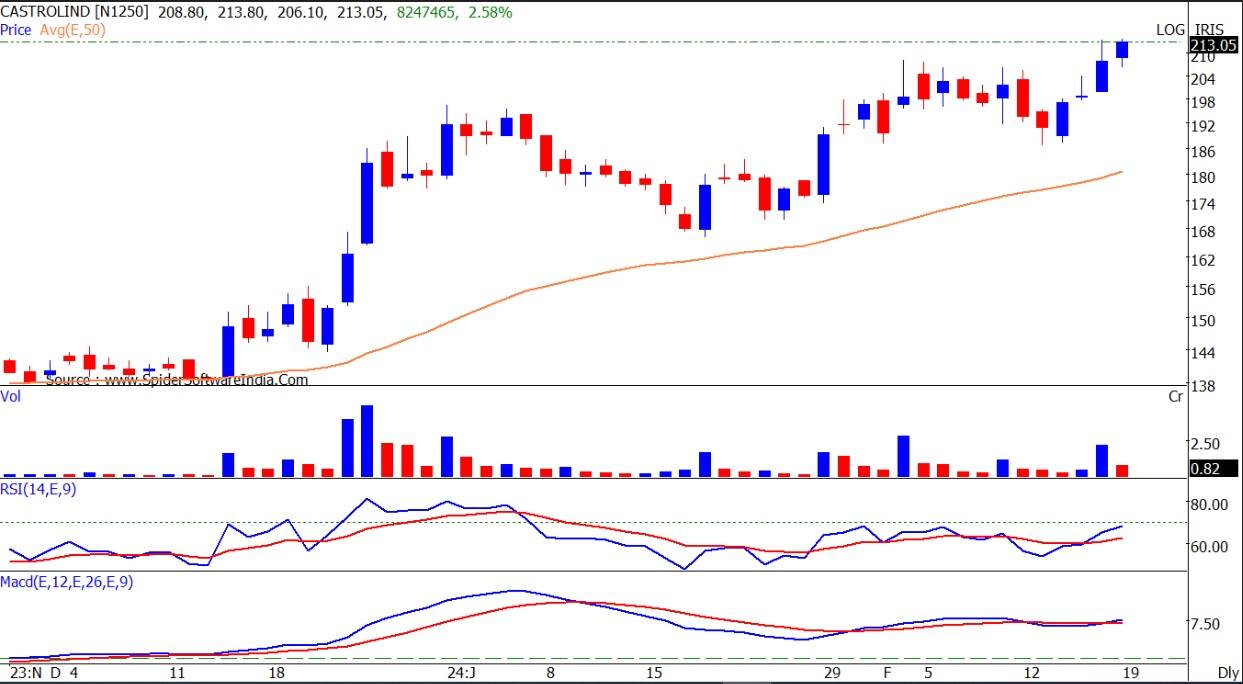
Task: Click the 138 price axis label
Action: click(1202, 385)
